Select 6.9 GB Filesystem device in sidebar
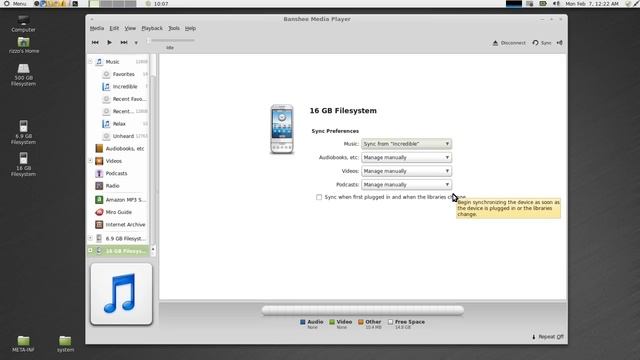The width and height of the screenshot is (640, 360). point(121,238)
